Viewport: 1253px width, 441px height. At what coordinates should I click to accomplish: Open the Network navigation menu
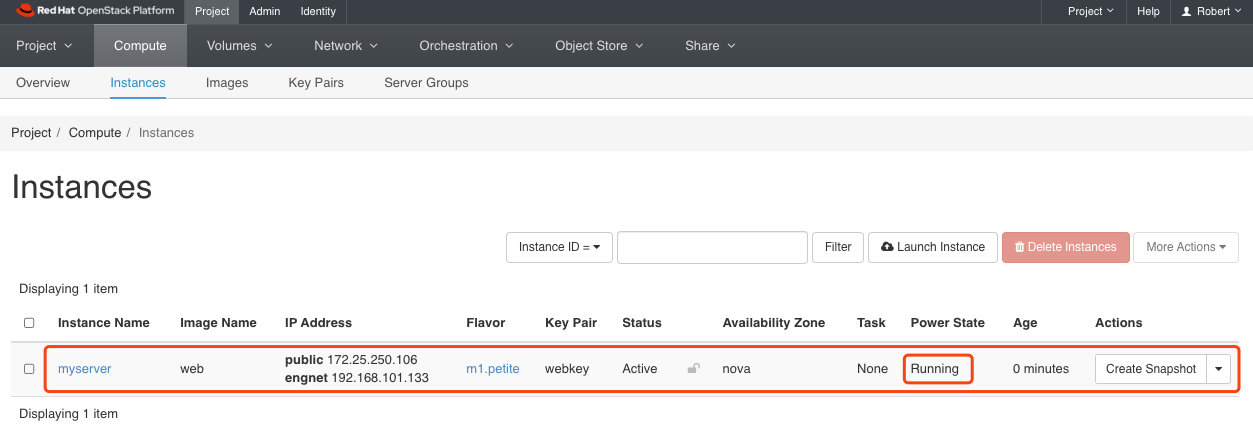[345, 46]
